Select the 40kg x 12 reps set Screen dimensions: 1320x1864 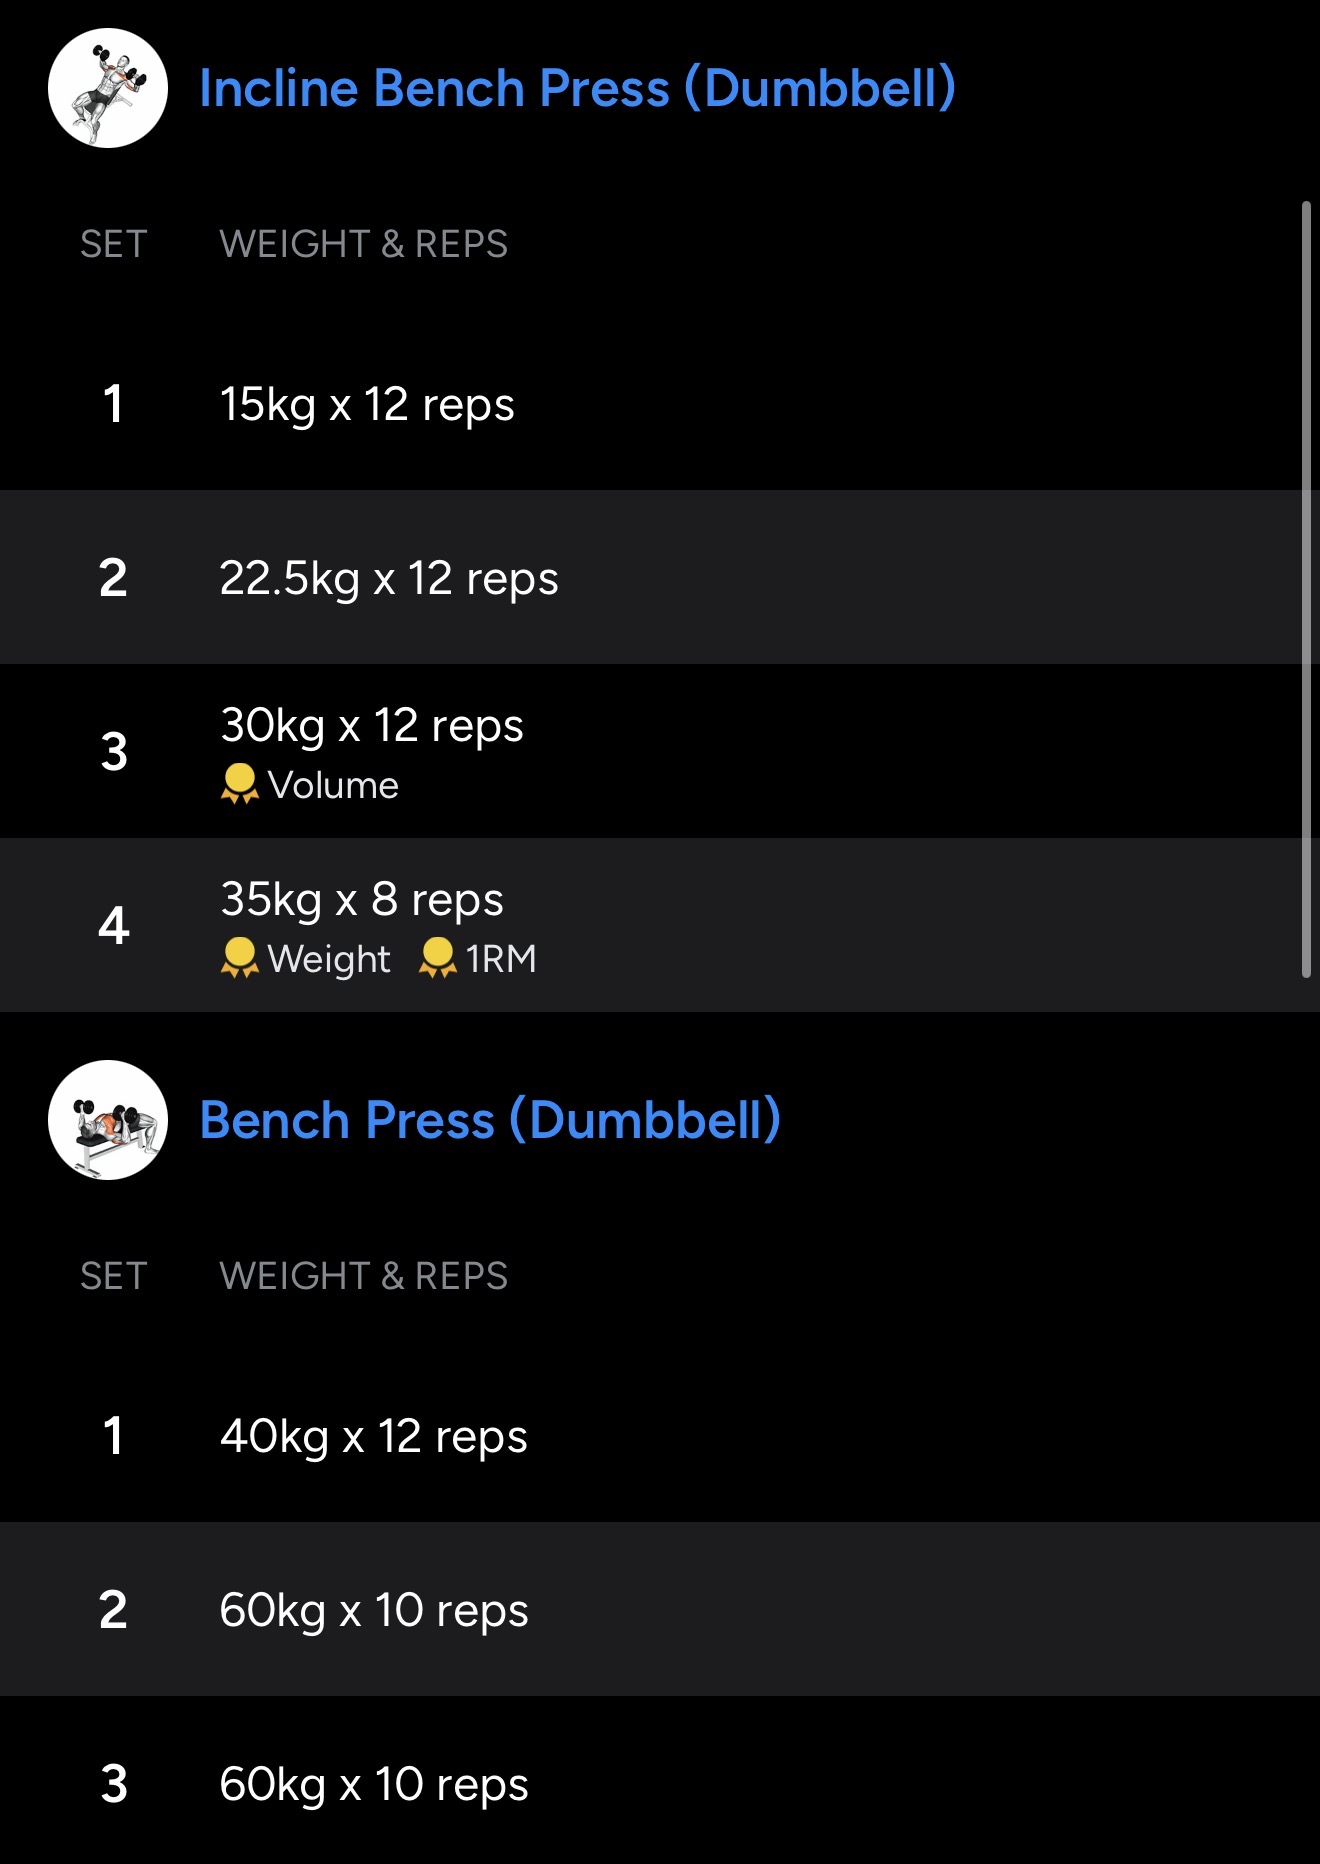click(374, 1437)
